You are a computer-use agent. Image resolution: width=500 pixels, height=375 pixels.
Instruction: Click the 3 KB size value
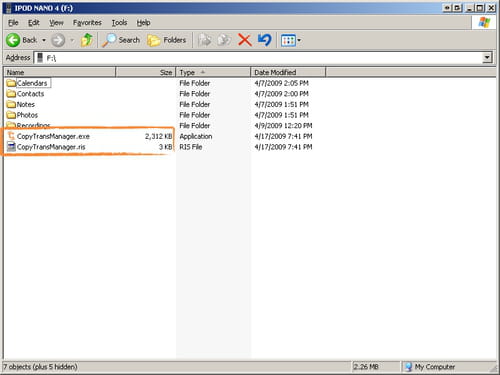pos(165,147)
